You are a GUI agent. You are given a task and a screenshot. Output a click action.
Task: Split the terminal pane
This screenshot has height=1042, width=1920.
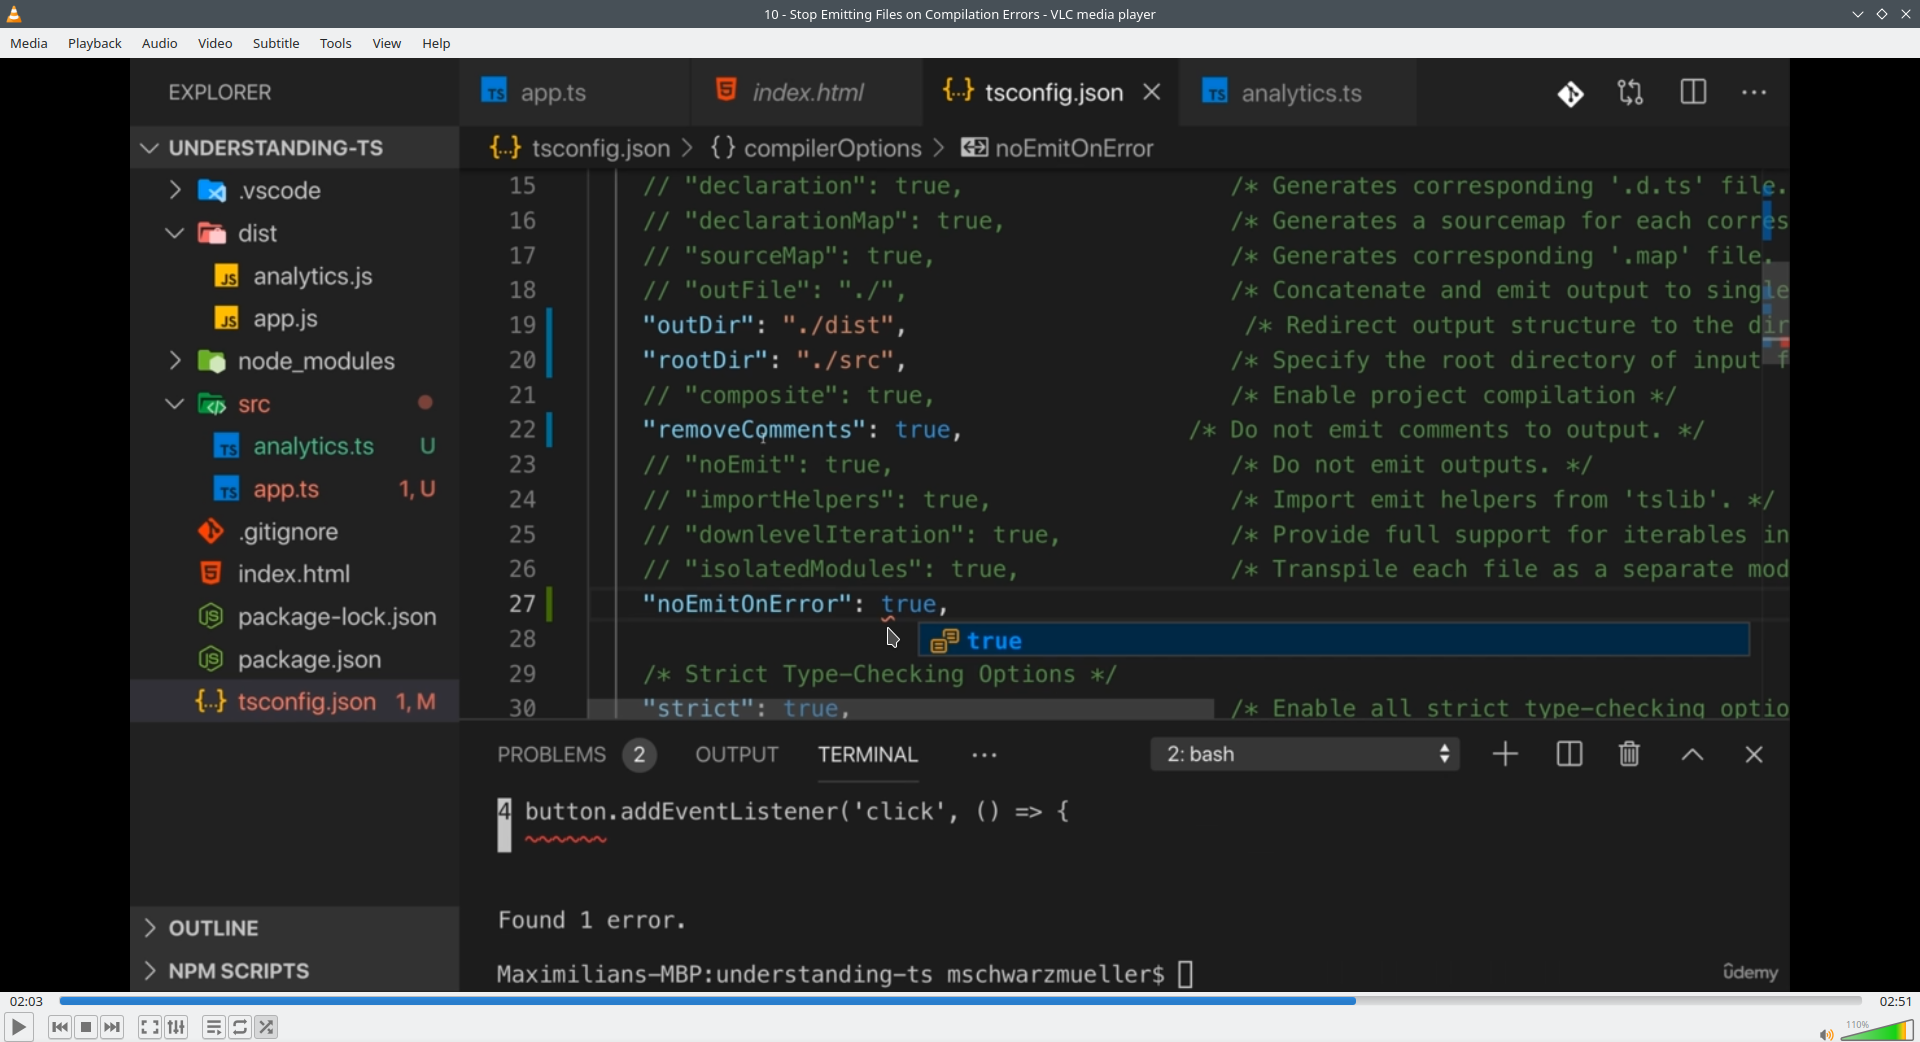1569,754
